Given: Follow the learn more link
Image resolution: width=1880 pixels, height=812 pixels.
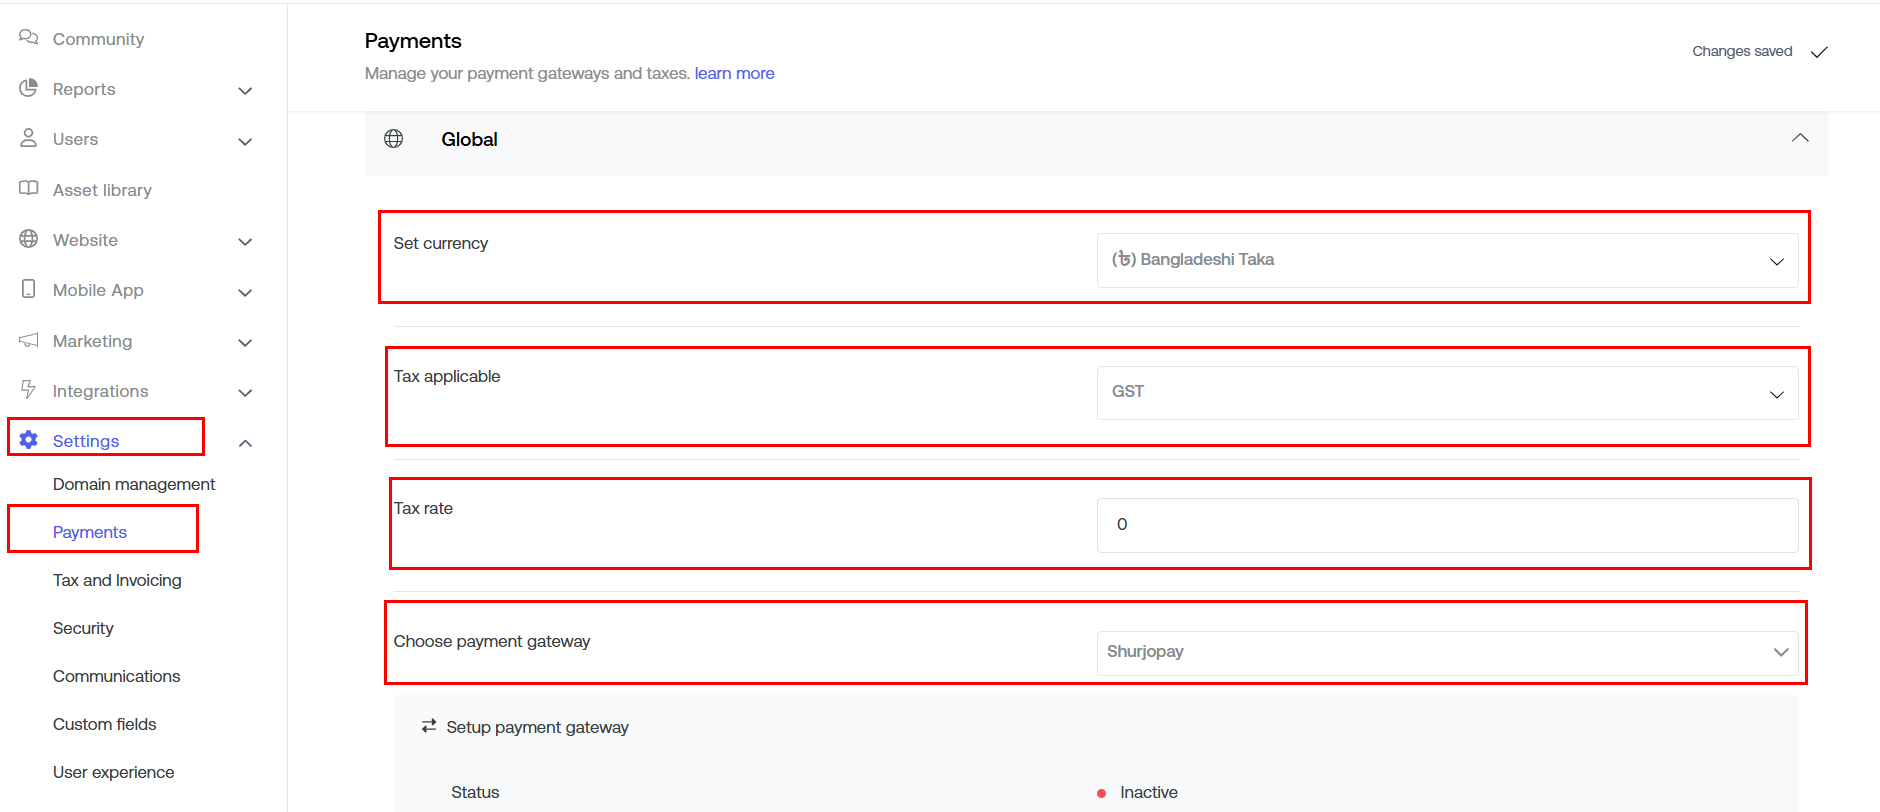Looking at the screenshot, I should click(734, 73).
